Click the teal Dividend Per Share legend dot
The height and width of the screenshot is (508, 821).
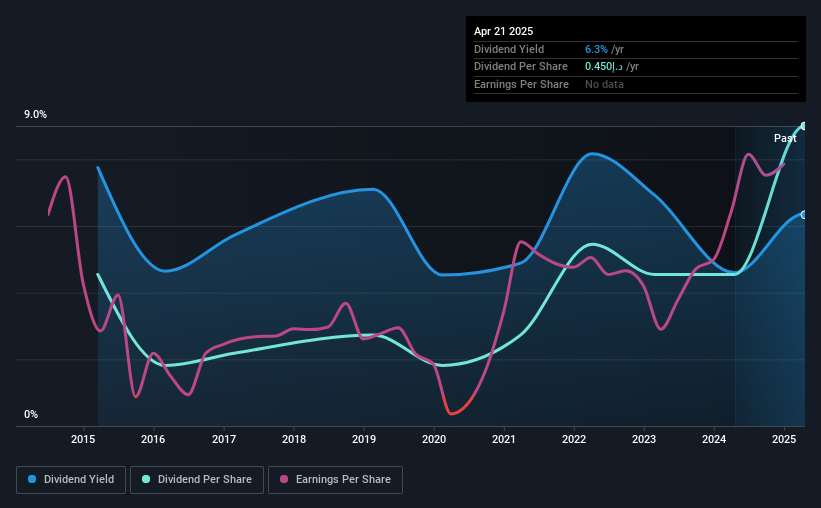click(x=146, y=479)
